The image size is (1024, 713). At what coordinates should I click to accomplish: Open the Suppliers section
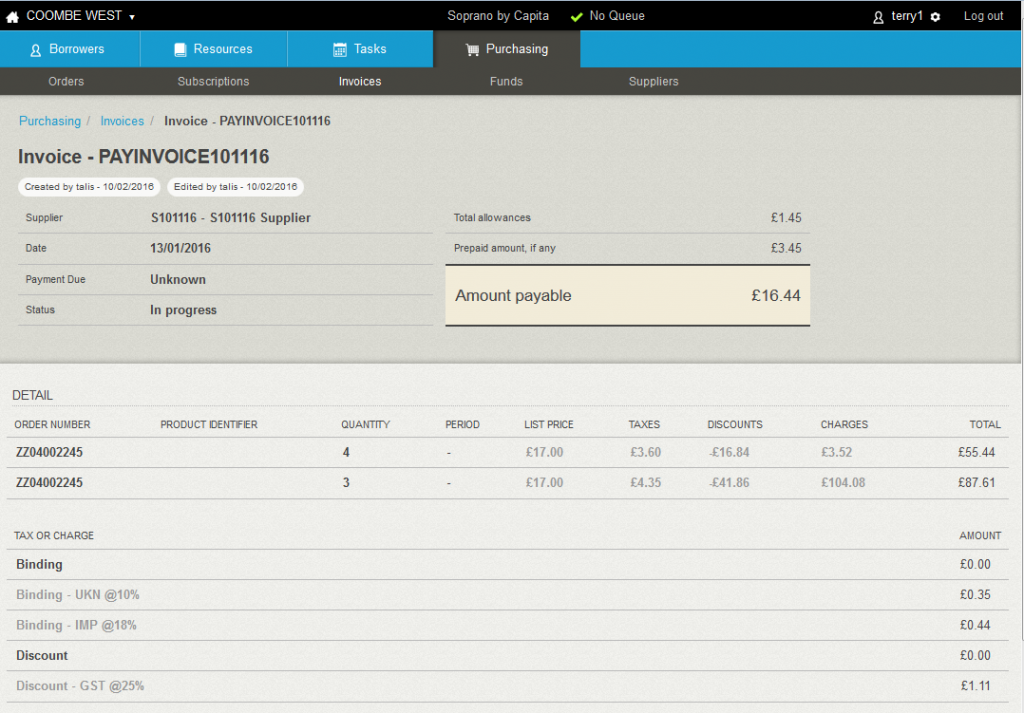pyautogui.click(x=653, y=82)
